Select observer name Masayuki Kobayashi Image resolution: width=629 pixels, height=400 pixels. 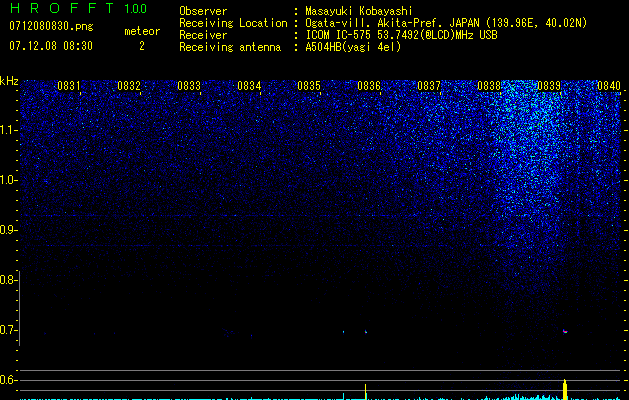359,11
